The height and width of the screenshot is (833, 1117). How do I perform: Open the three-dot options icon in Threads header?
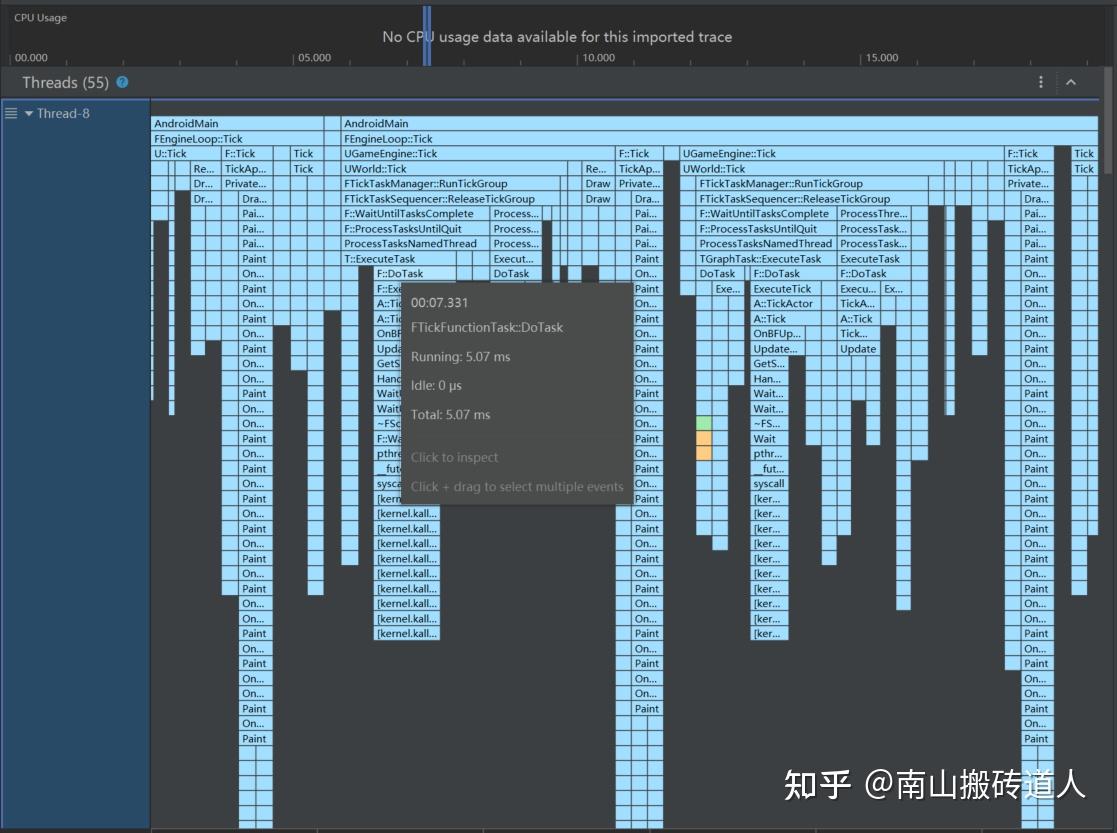[1042, 82]
